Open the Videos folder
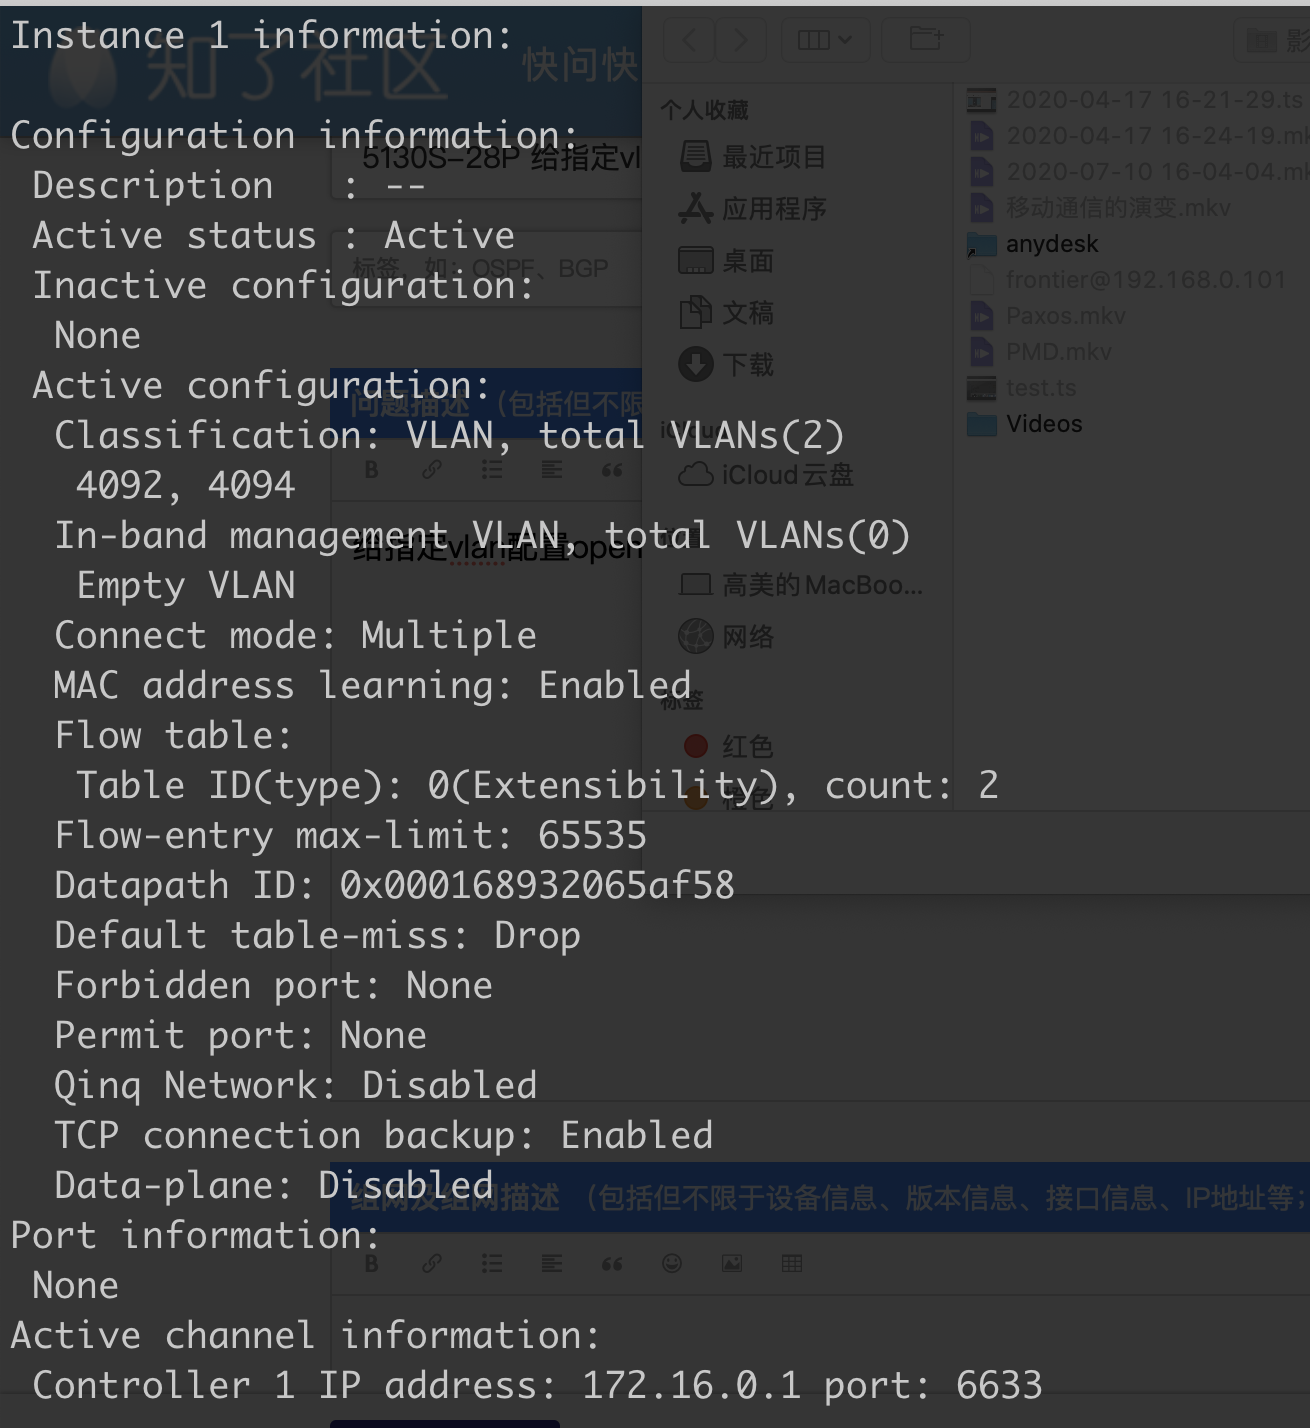This screenshot has height=1428, width=1310. (x=1043, y=424)
